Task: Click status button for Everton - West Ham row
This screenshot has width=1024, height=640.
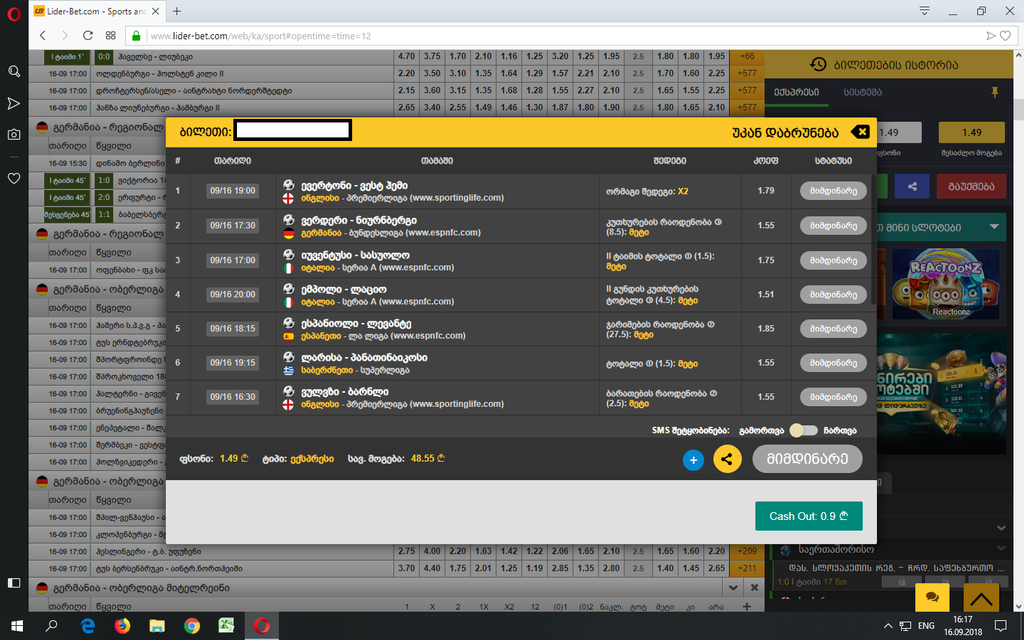Action: pyautogui.click(x=833, y=191)
